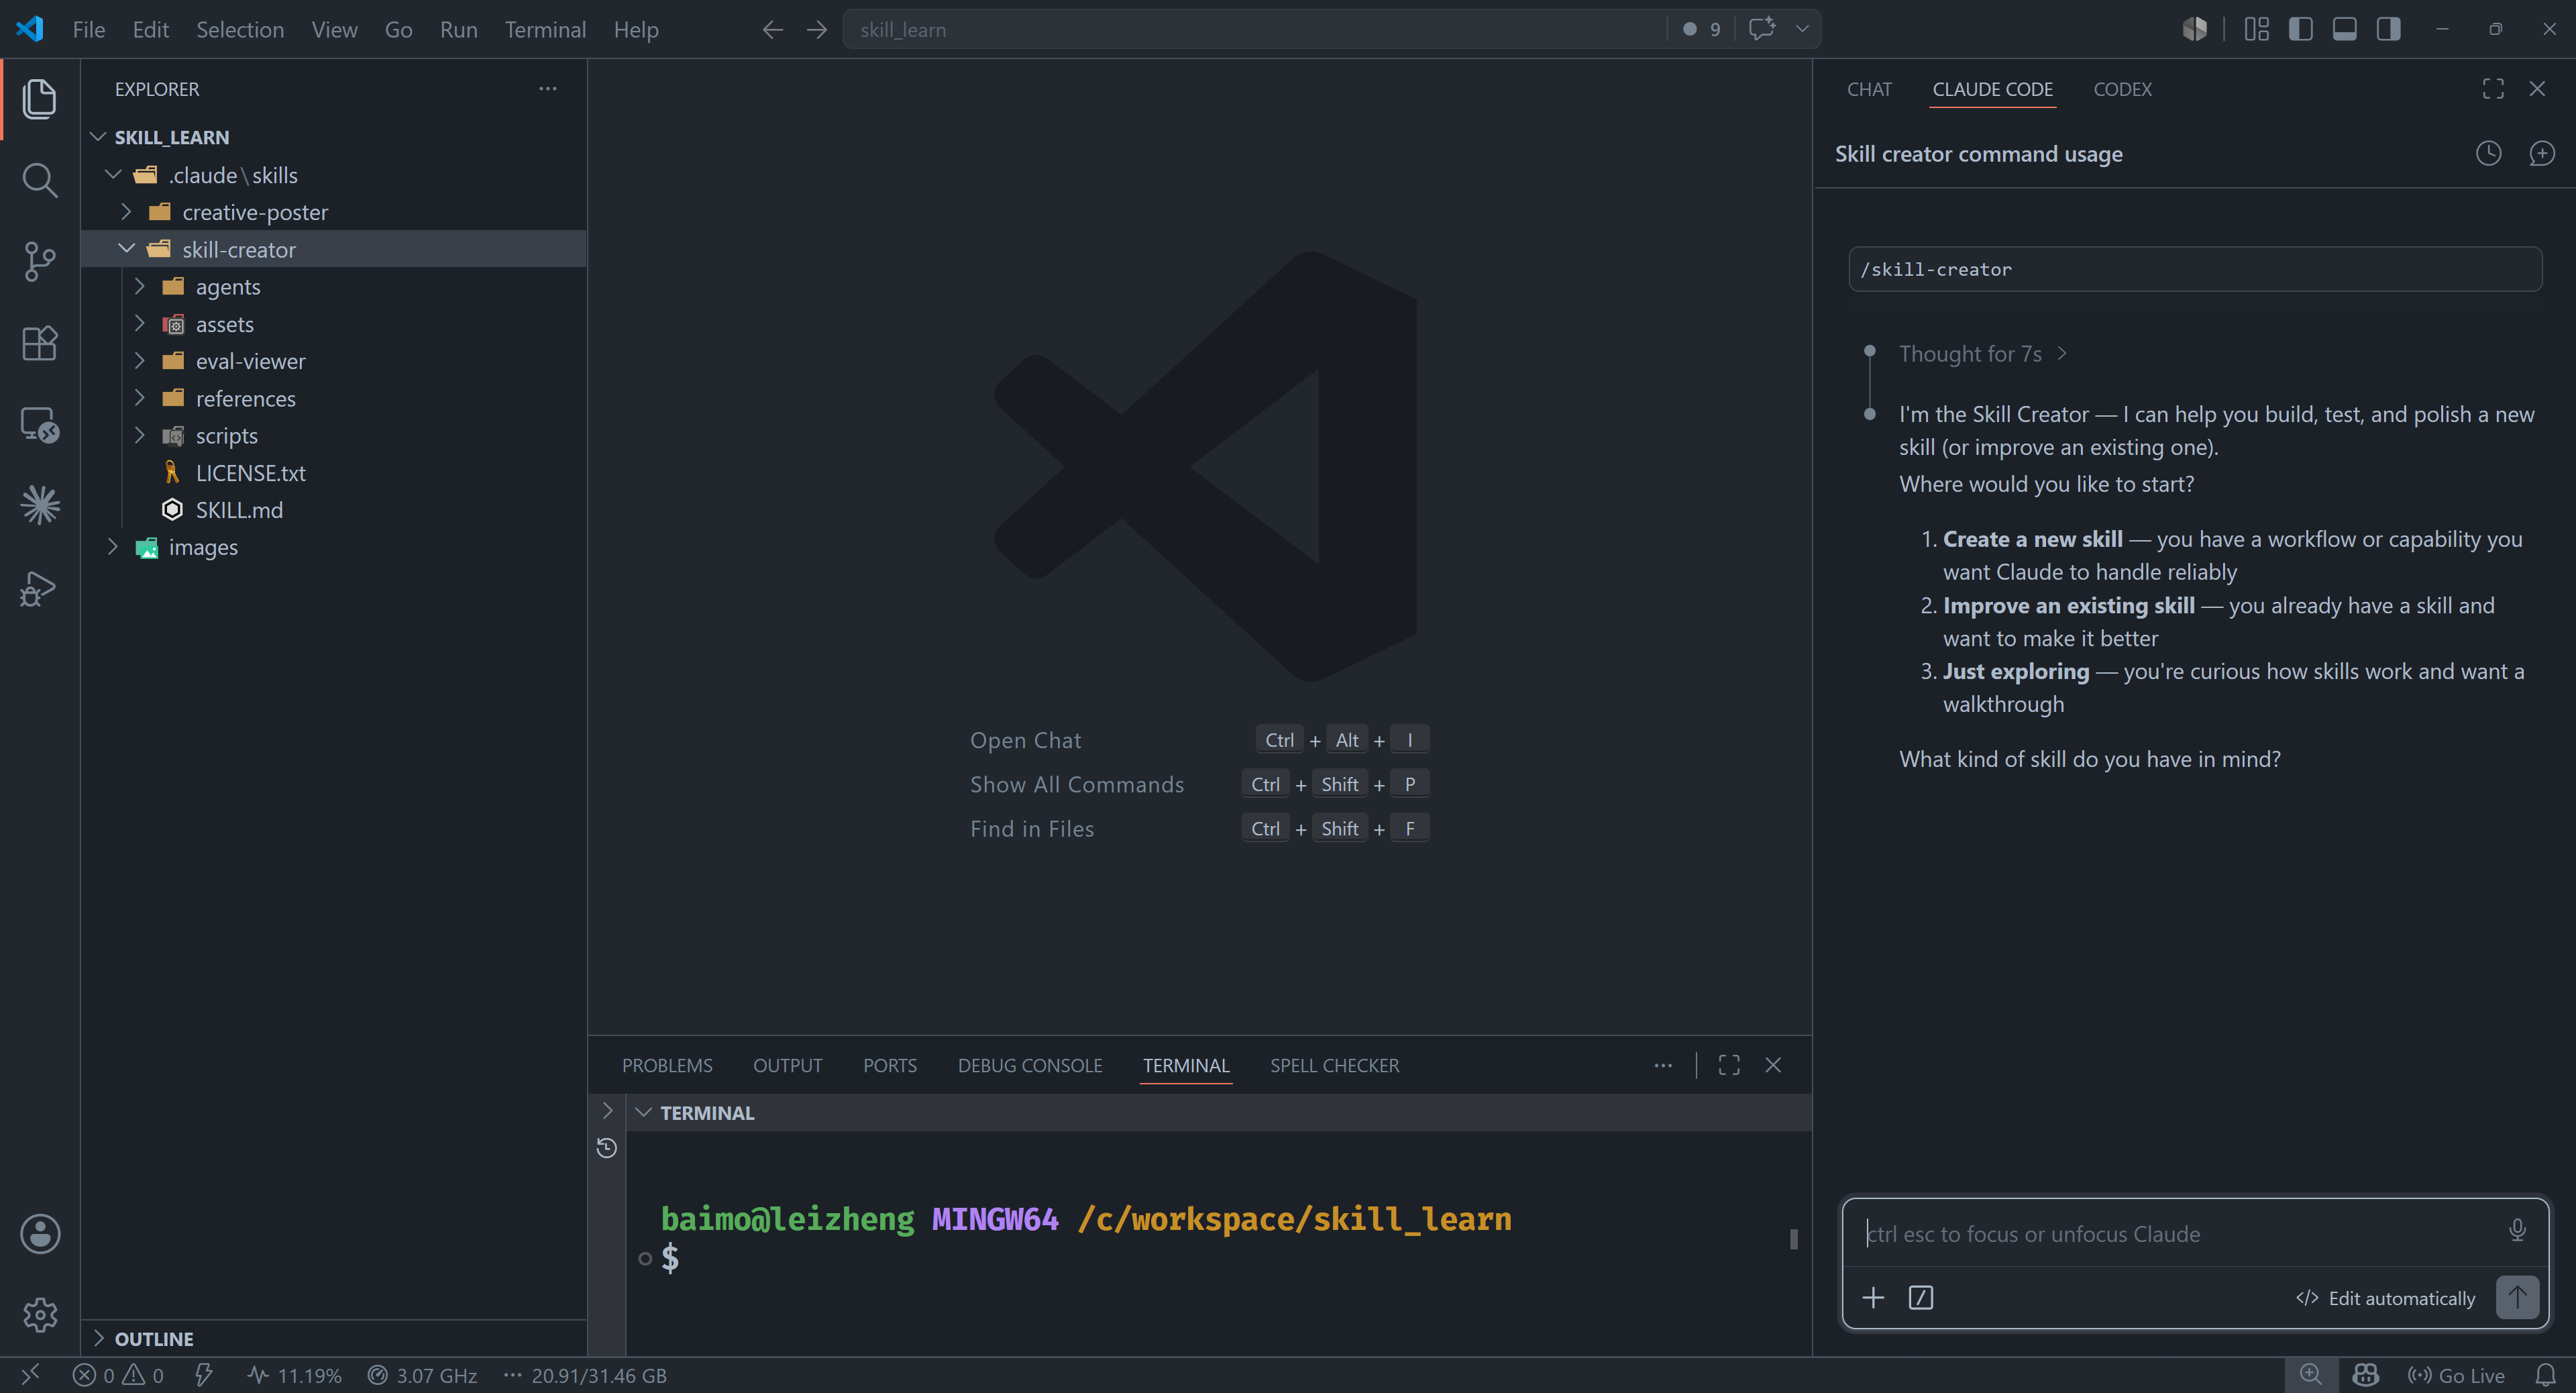Expand the OUTLINE section

(98, 1338)
